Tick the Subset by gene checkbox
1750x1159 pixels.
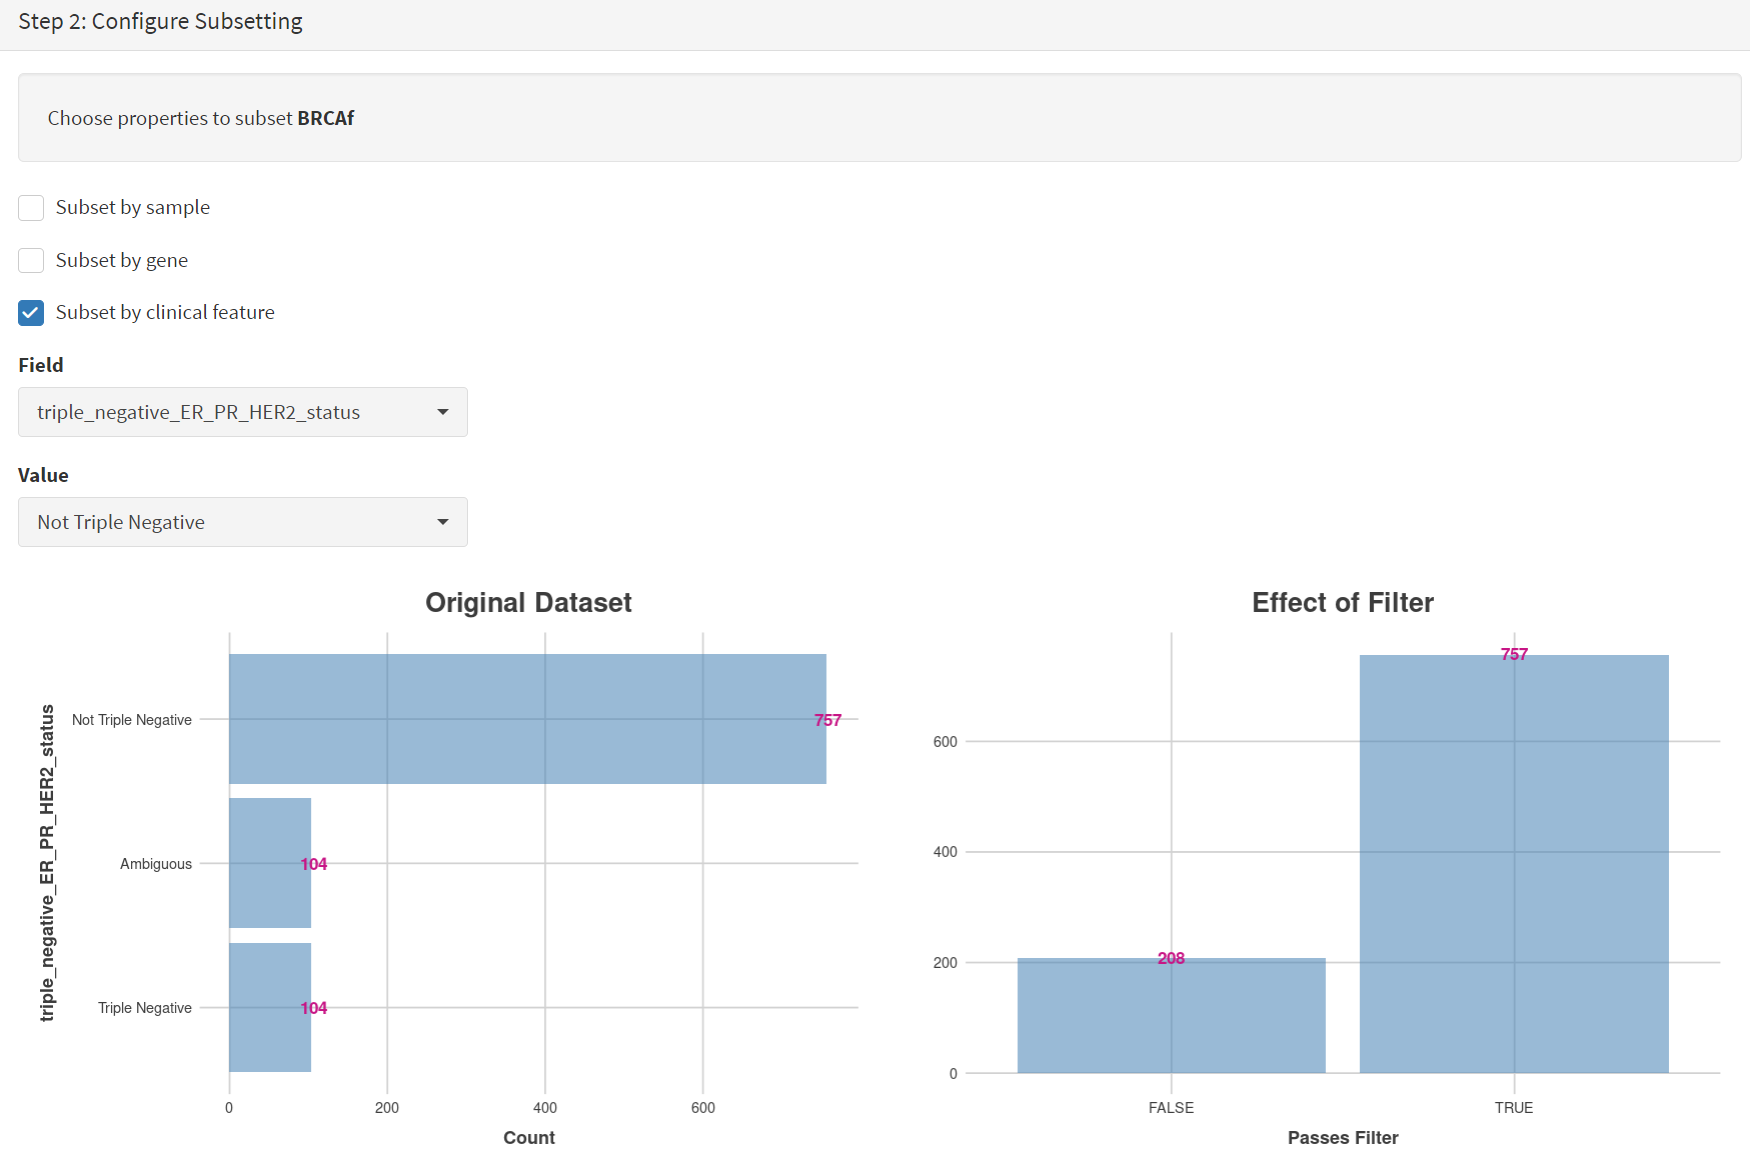coord(31,260)
